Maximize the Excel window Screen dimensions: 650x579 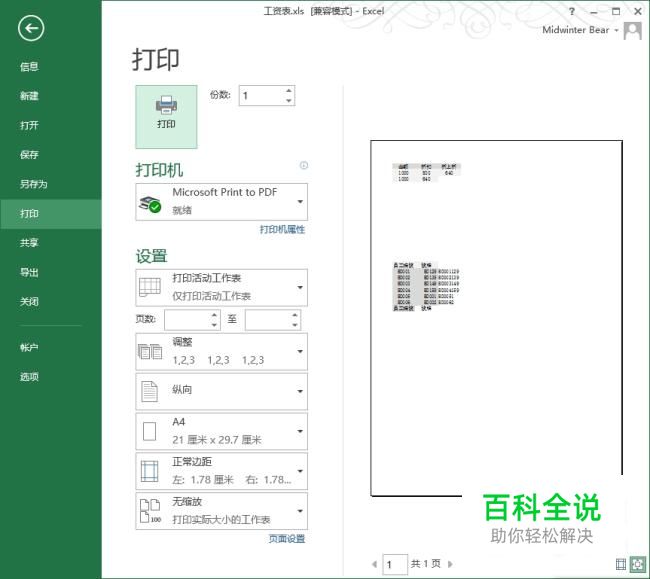point(616,11)
